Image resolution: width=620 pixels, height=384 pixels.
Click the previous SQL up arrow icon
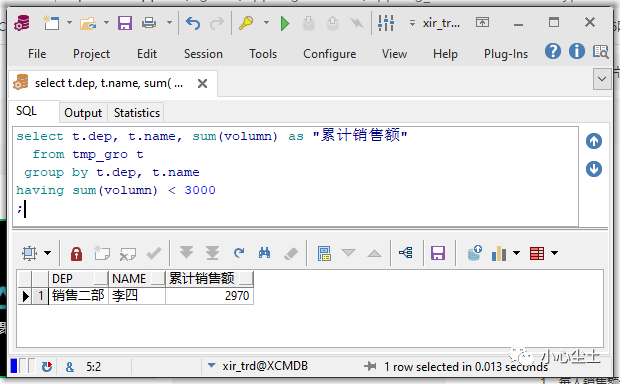[594, 141]
